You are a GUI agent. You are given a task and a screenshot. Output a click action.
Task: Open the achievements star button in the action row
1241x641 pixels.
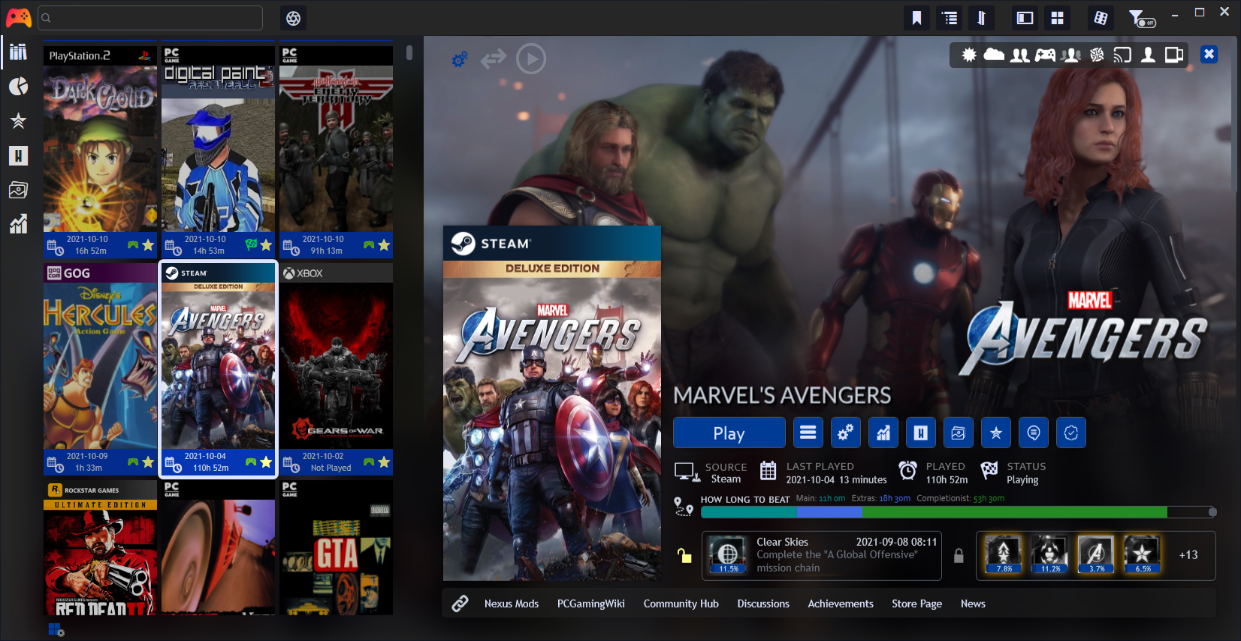(996, 433)
